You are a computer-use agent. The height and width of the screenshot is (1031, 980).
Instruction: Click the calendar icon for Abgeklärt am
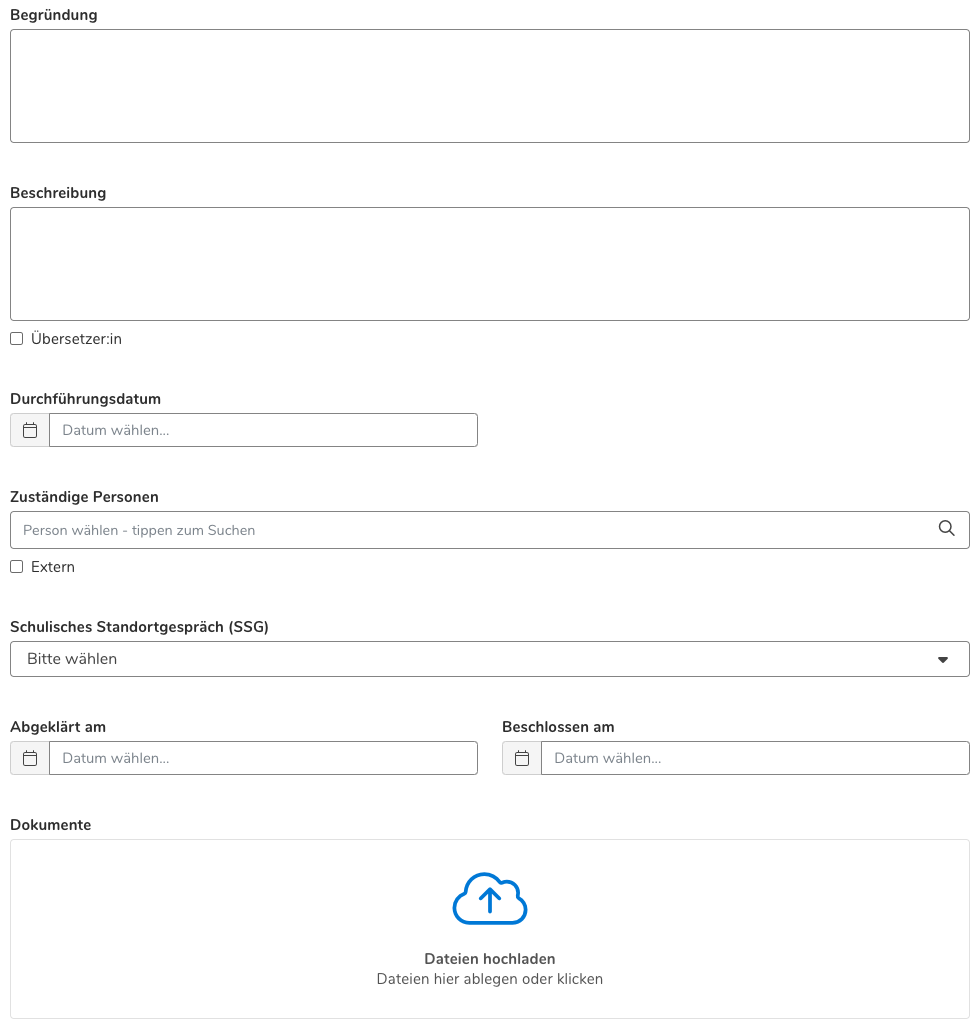pyautogui.click(x=30, y=758)
